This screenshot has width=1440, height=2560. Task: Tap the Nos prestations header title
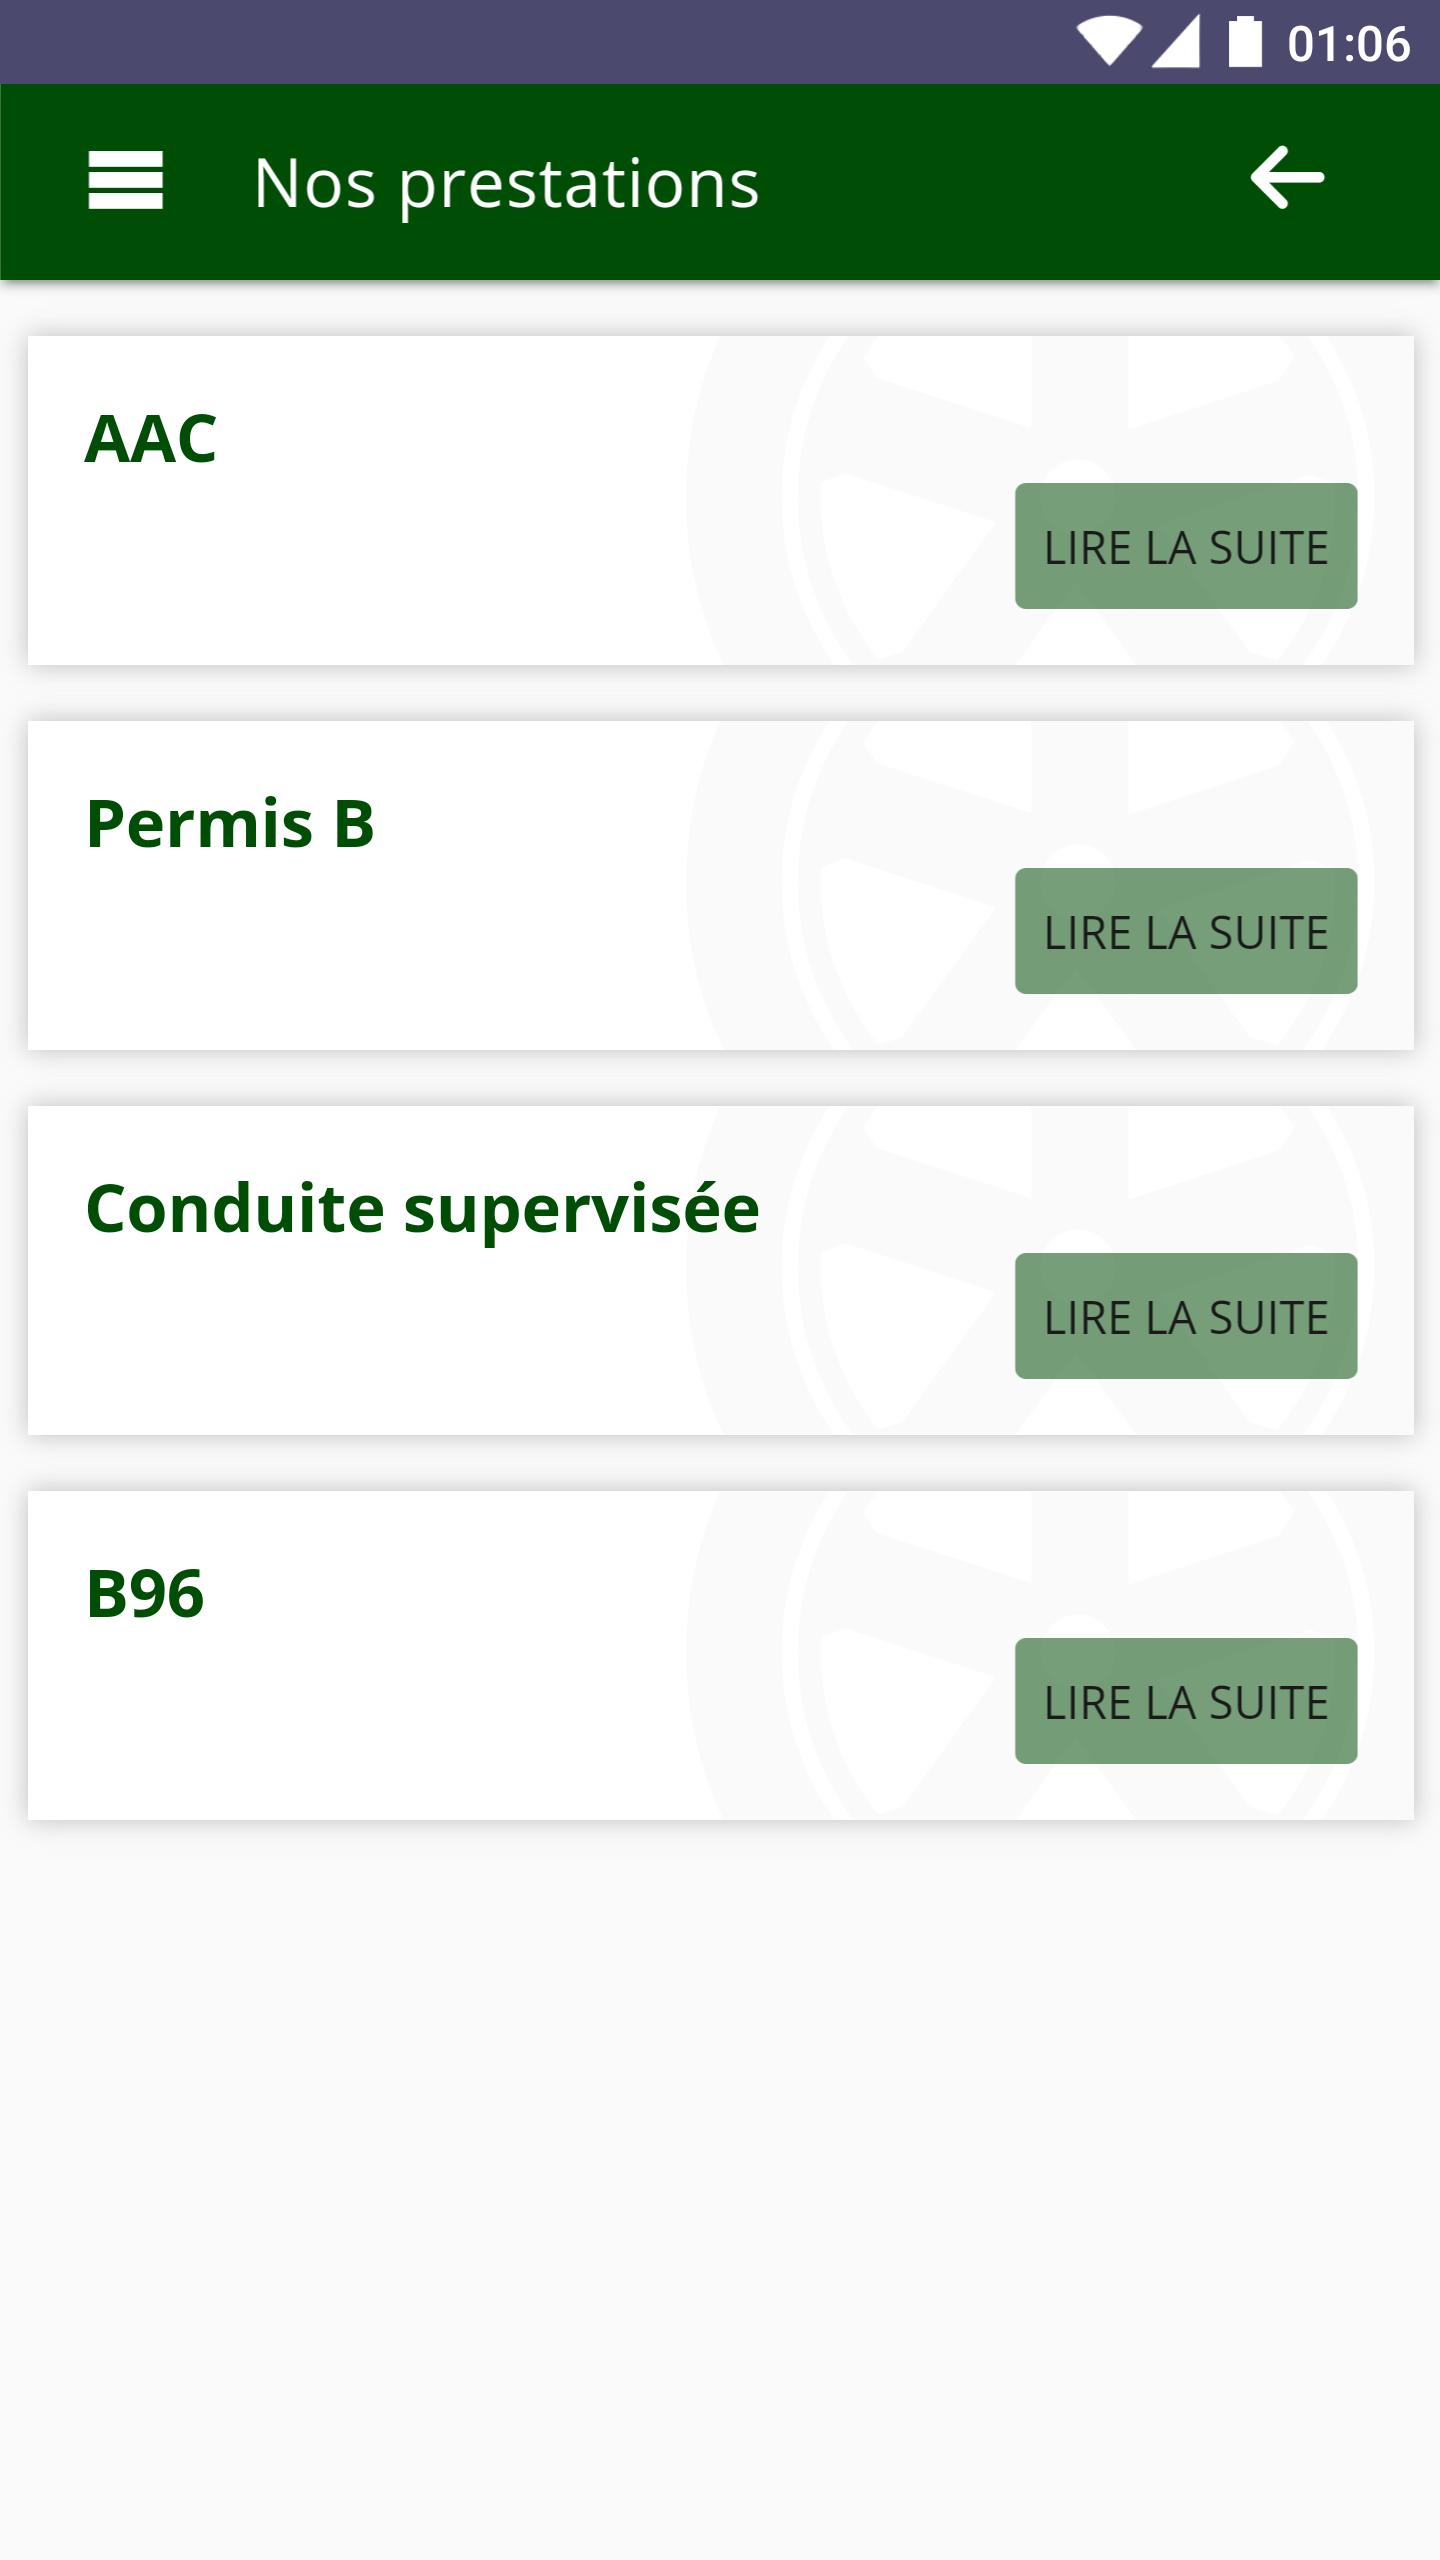[506, 184]
